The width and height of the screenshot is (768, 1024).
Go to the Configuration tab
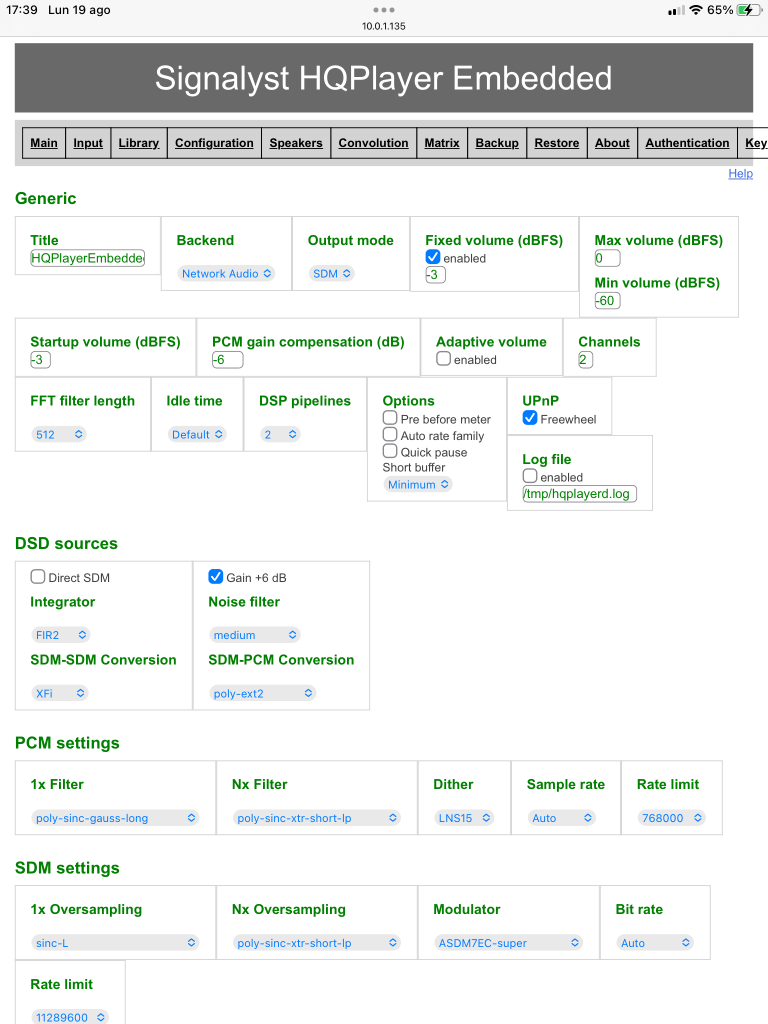pos(214,143)
